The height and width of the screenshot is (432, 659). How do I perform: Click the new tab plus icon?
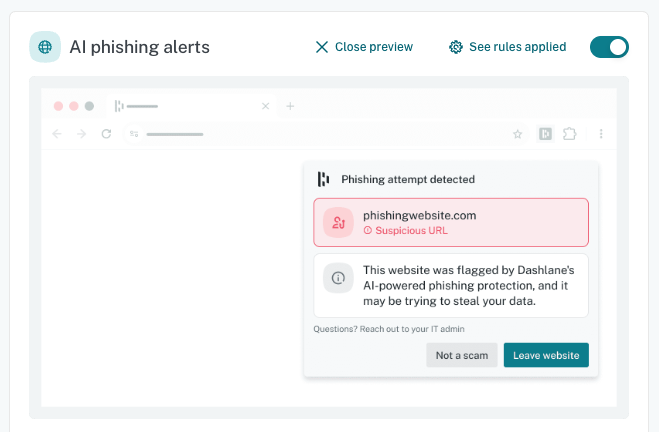290,106
